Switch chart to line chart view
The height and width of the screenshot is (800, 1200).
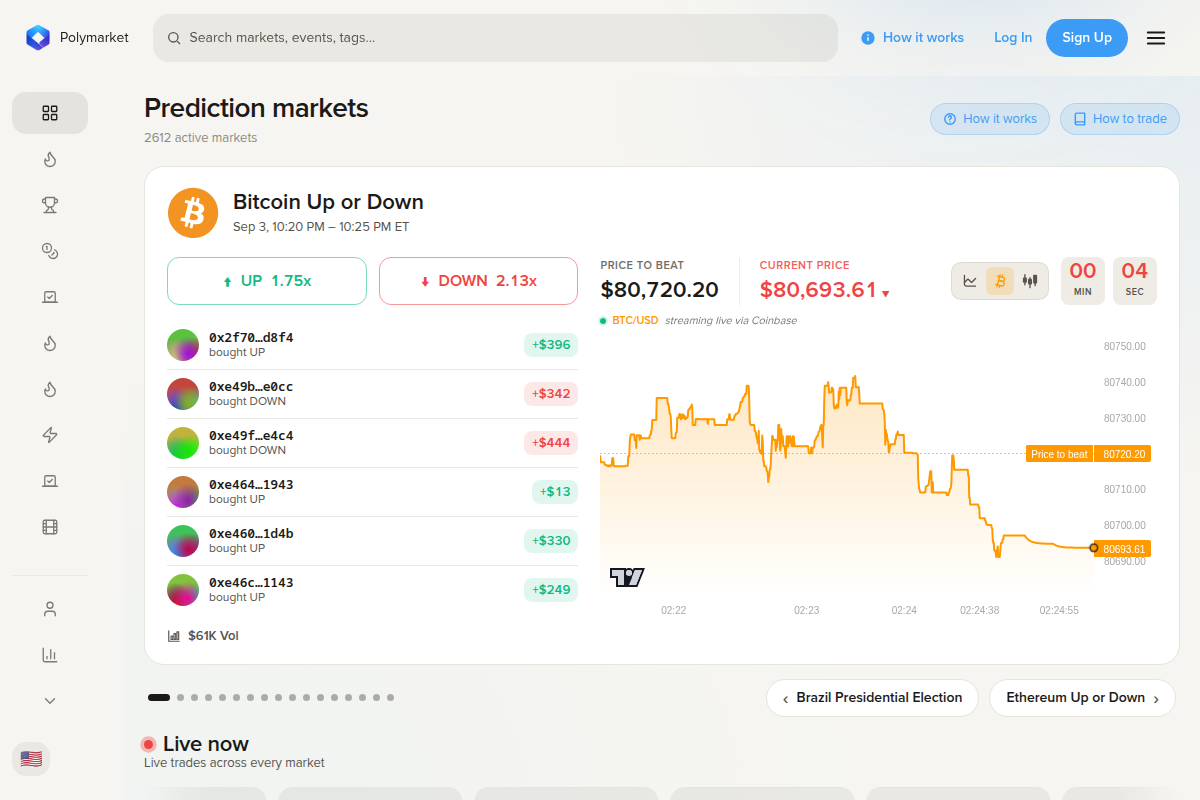pos(970,281)
